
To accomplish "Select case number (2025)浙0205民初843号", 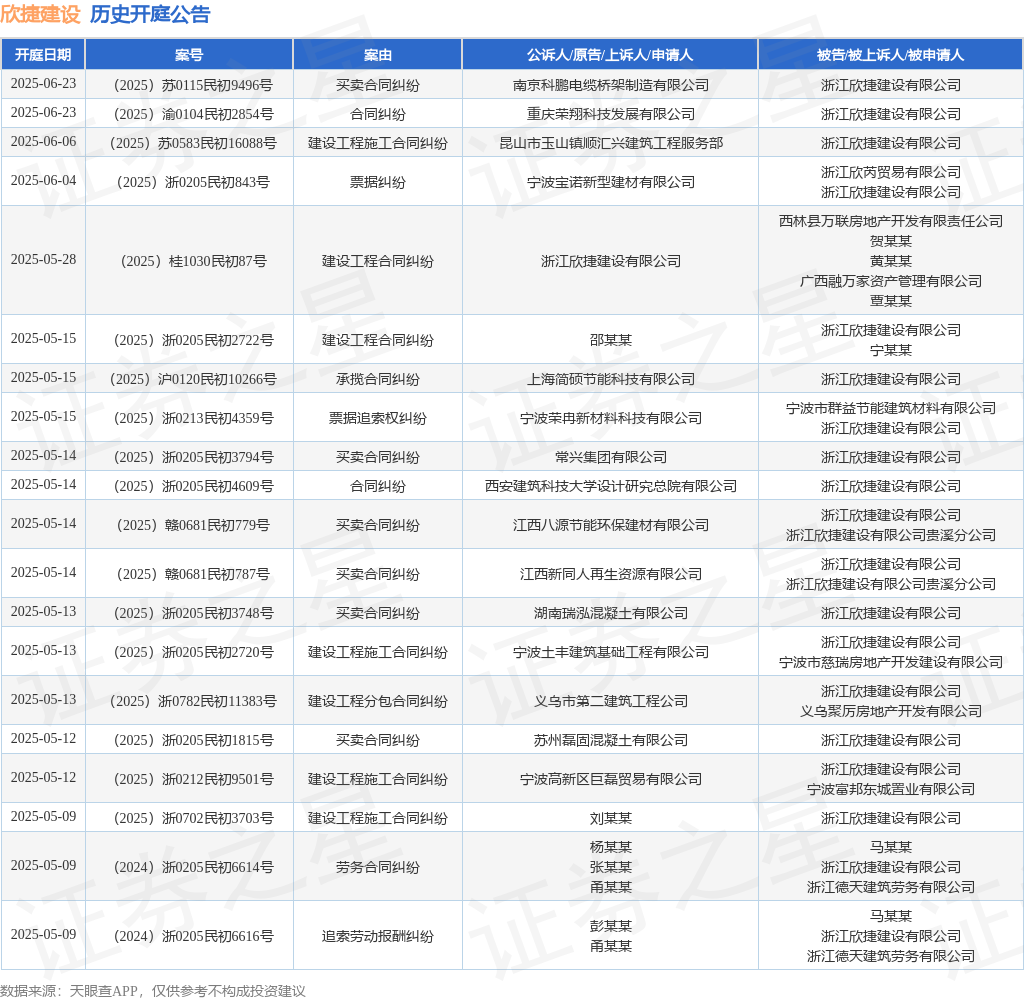I will point(189,182).
